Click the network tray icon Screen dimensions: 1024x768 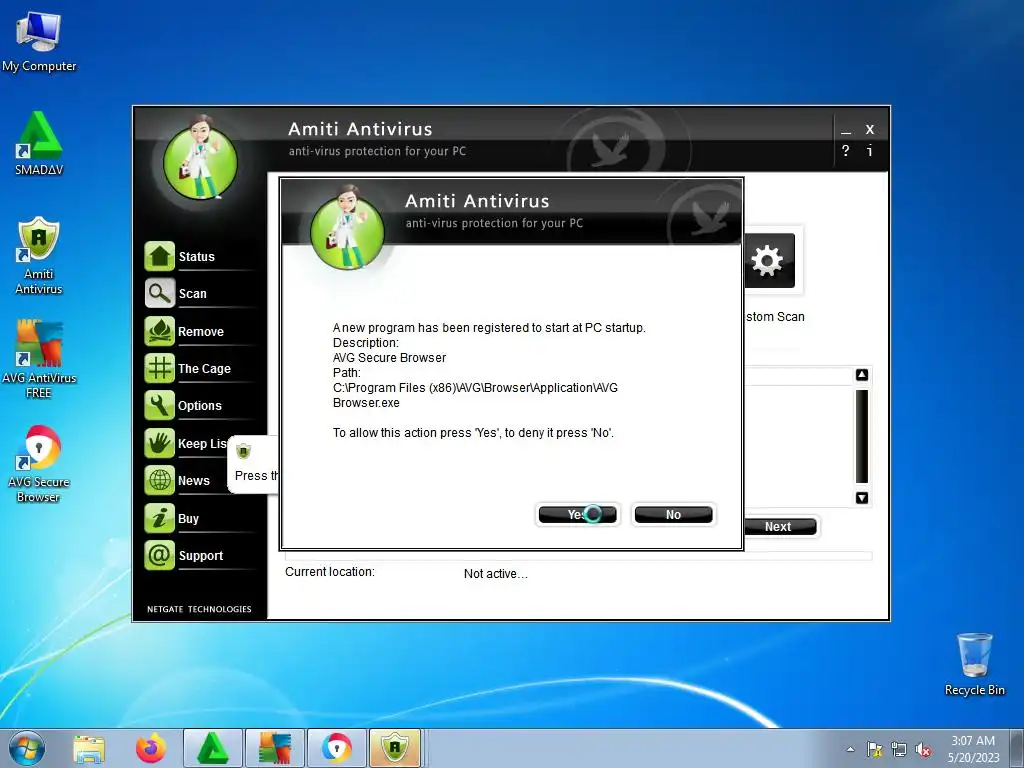coord(899,750)
